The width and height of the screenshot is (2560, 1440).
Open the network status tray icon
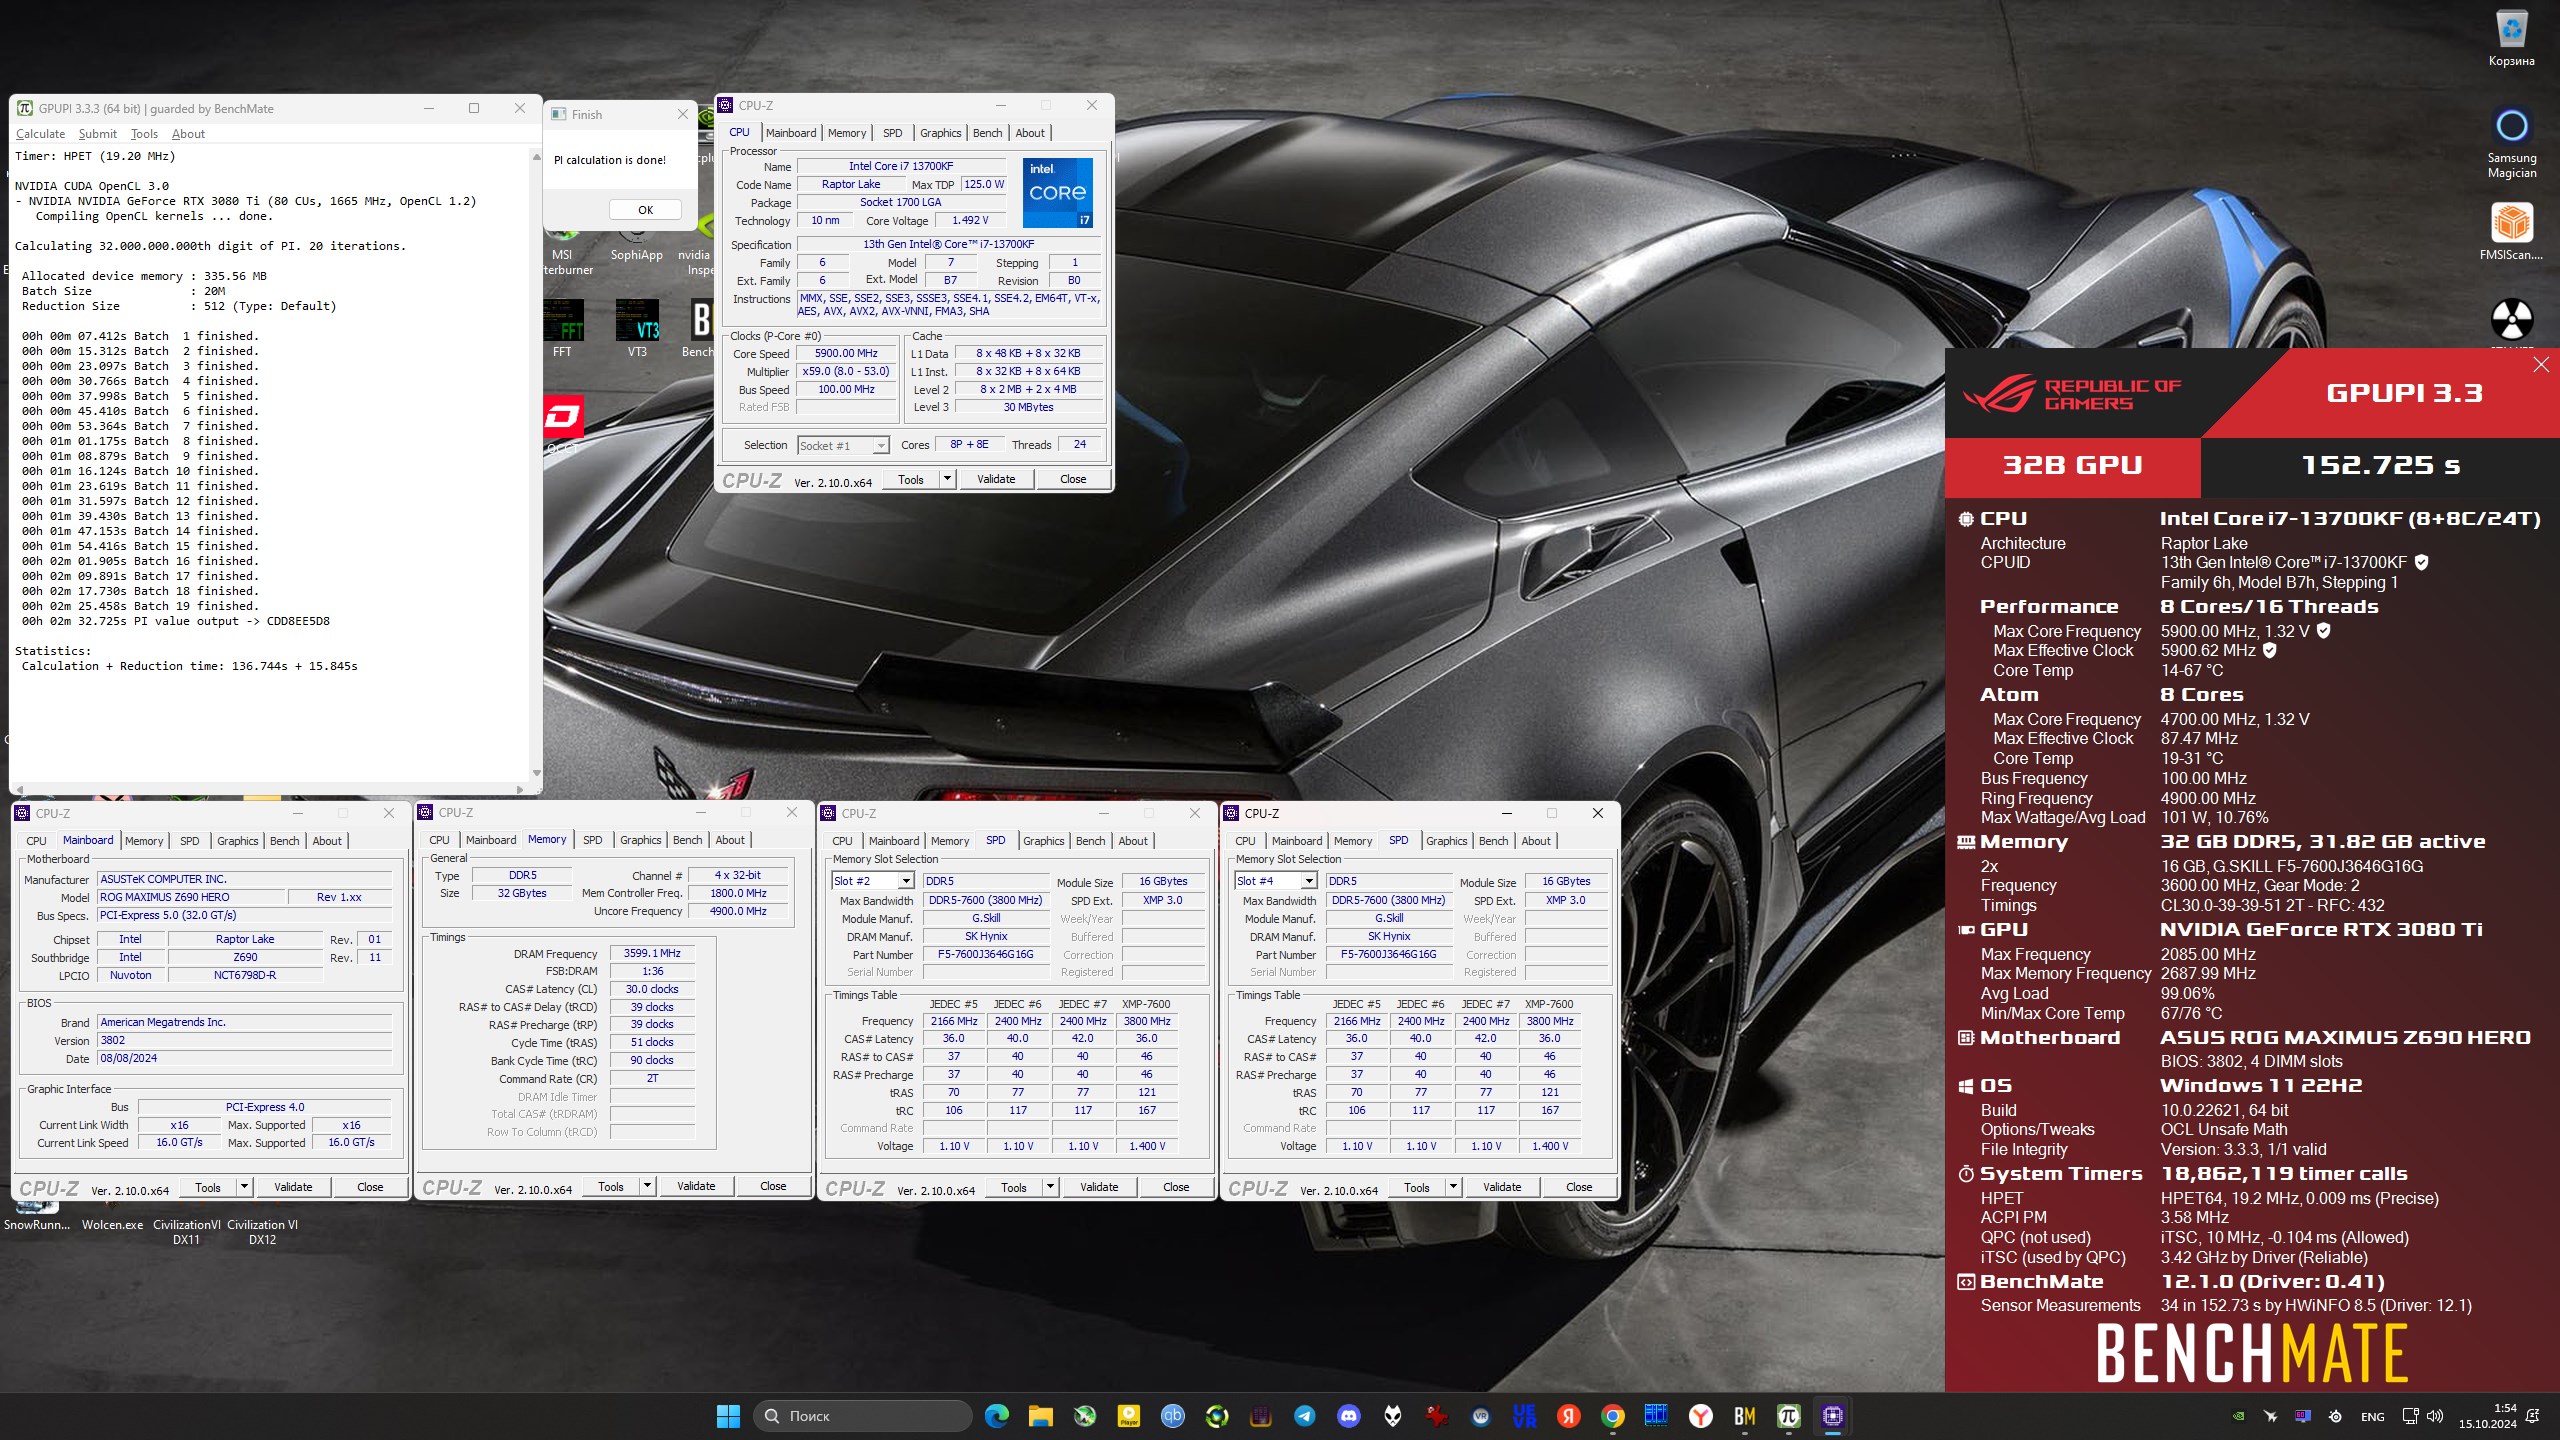coord(2410,1416)
